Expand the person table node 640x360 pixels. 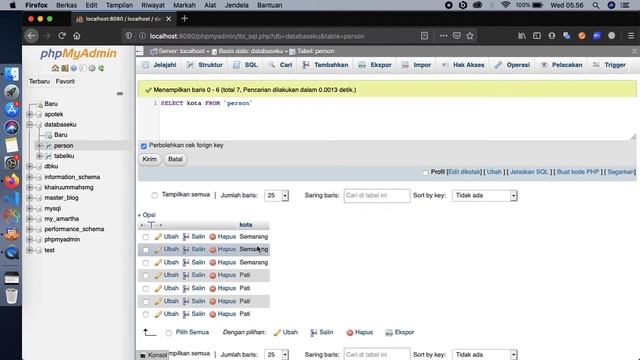(39, 146)
